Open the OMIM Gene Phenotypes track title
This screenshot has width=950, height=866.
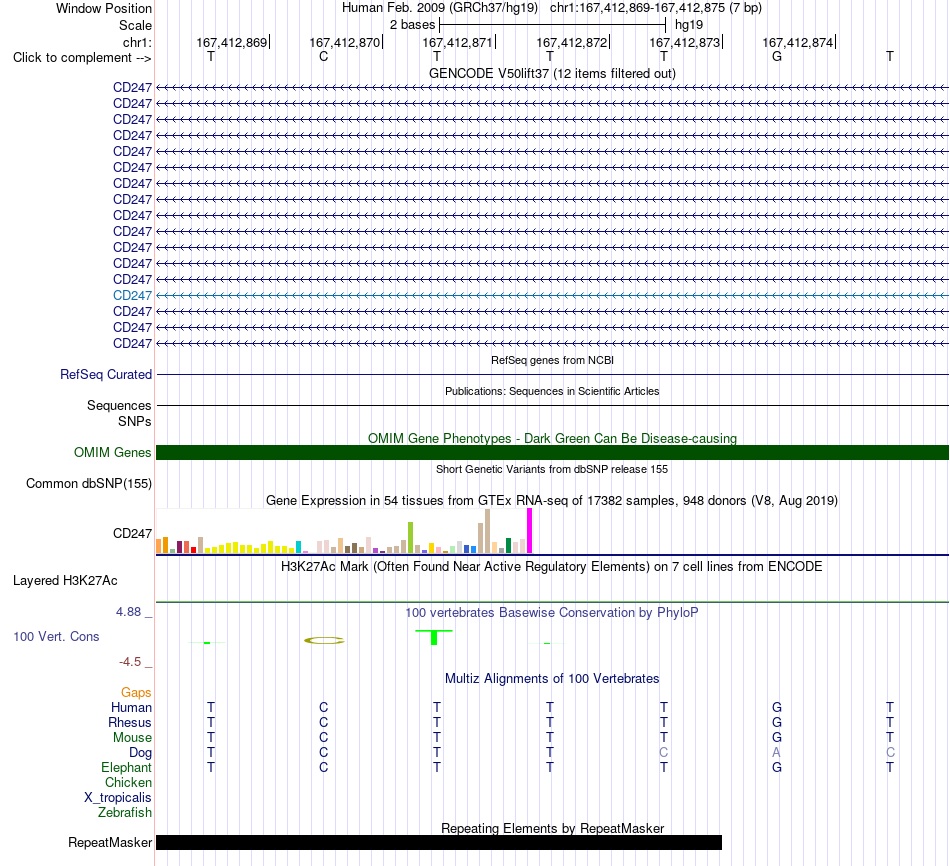coord(552,438)
